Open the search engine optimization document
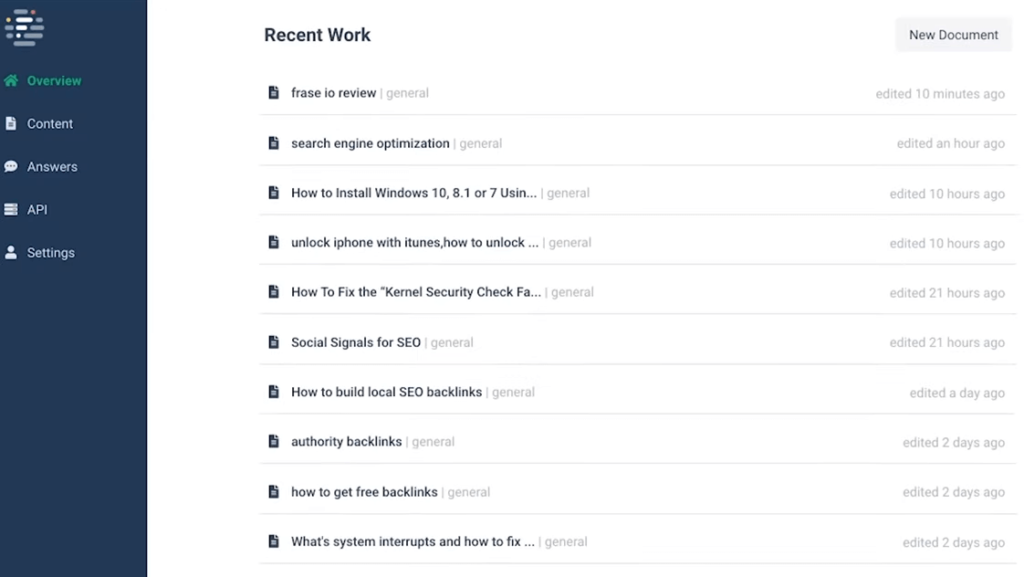Image resolution: width=1024 pixels, height=577 pixels. pos(370,143)
